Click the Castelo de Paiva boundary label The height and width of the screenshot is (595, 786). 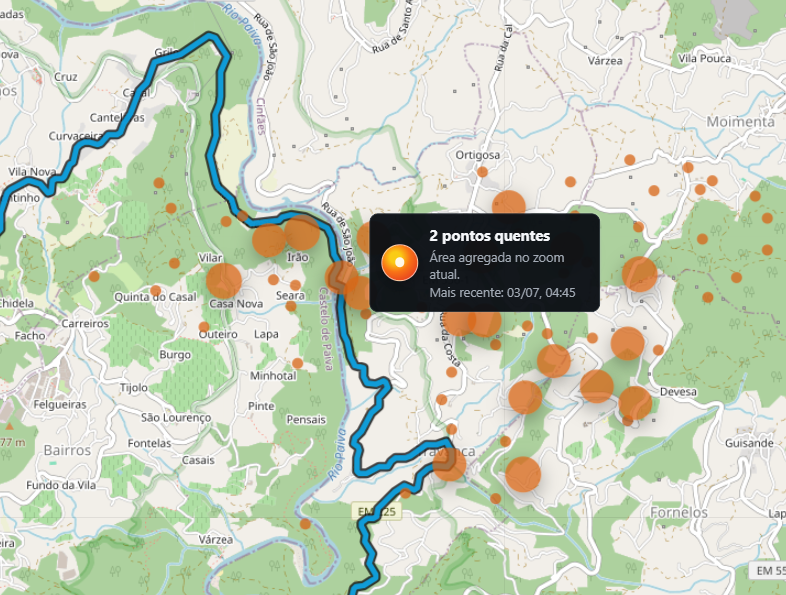325,328
